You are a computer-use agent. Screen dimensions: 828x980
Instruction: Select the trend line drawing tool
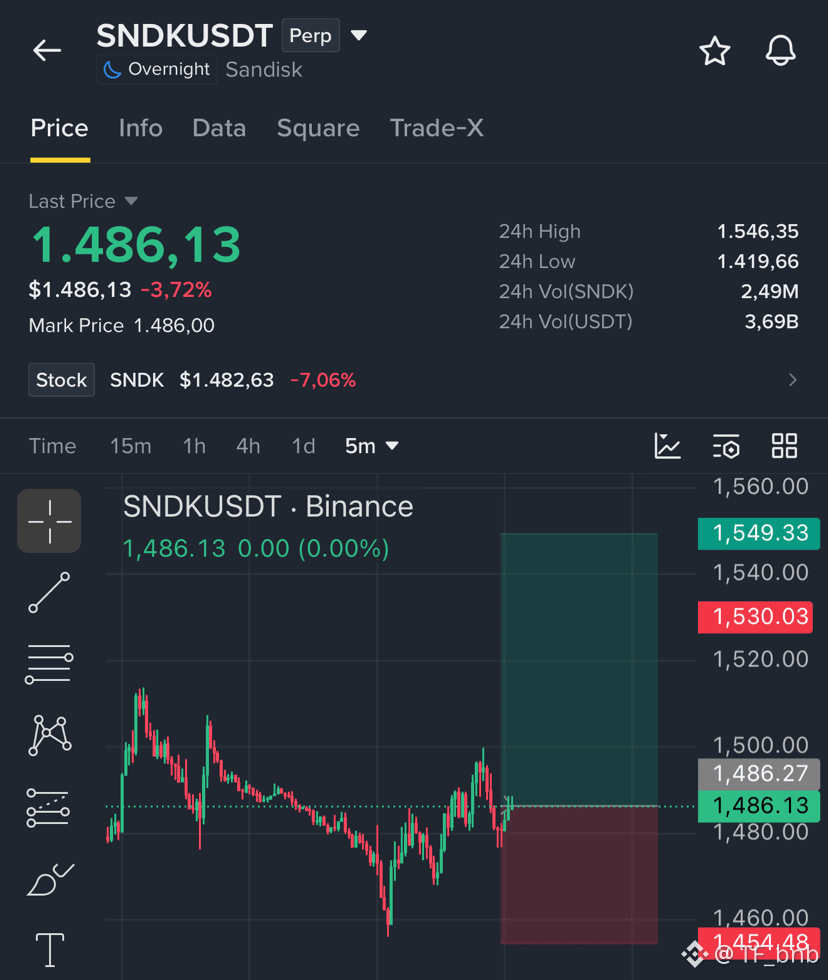(49, 592)
